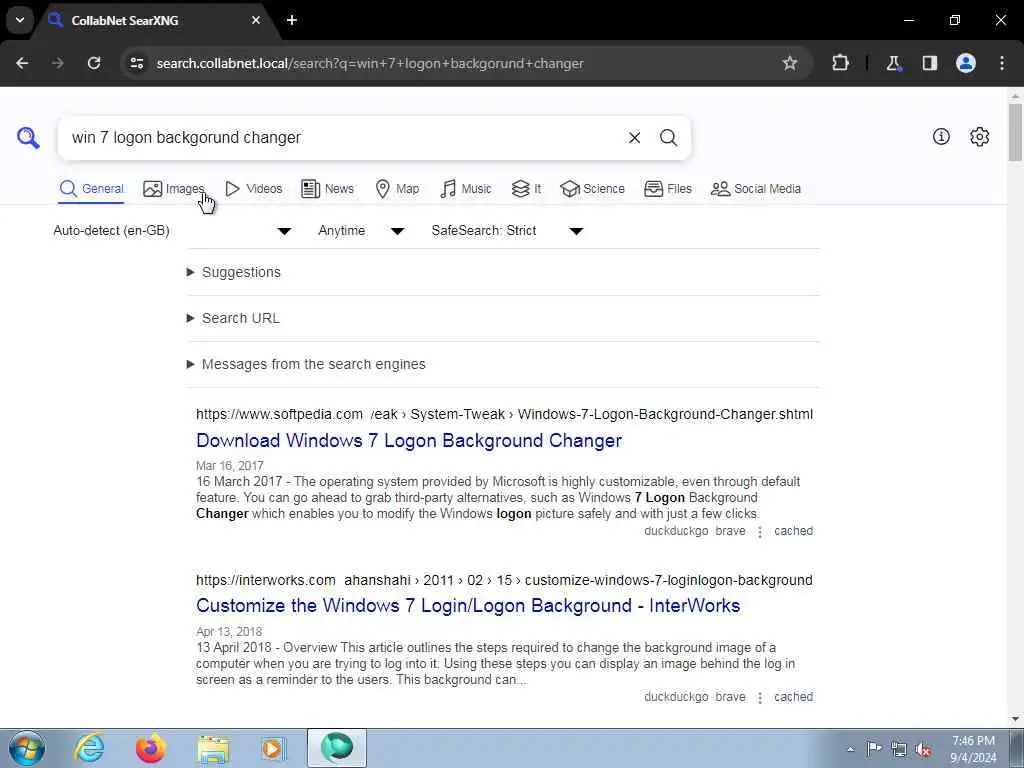Expand the Suggestions section

tap(234, 272)
